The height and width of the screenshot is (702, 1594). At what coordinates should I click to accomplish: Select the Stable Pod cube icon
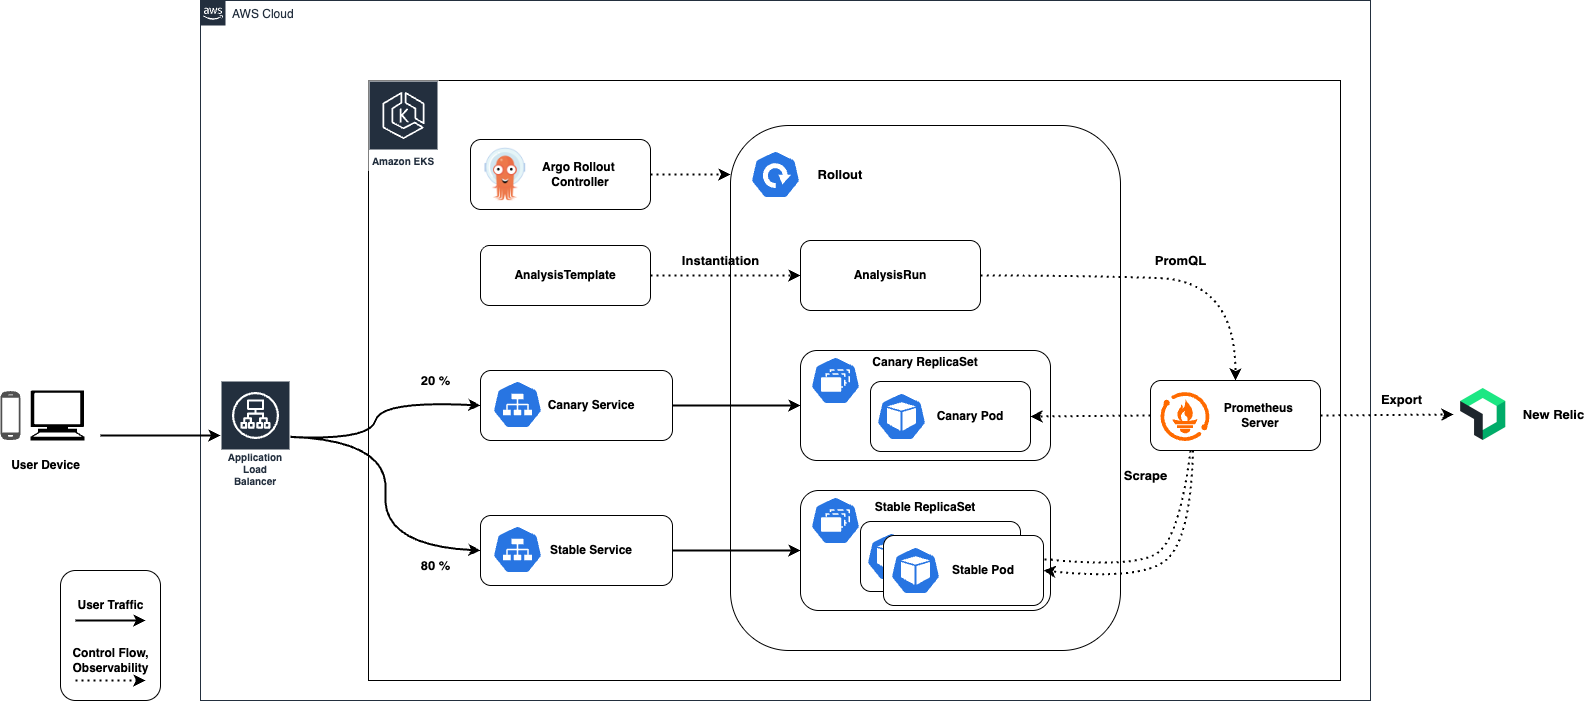tap(915, 571)
